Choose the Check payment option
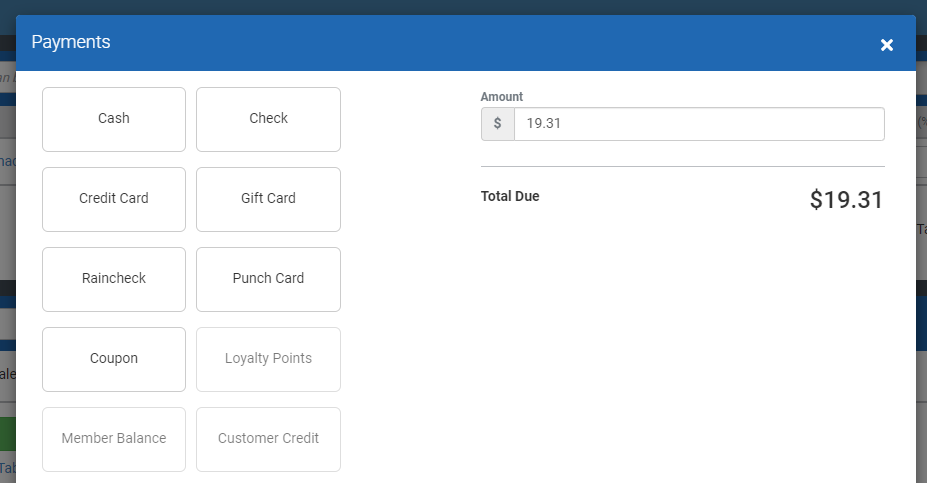Viewport: 927px width, 483px height. coord(268,119)
